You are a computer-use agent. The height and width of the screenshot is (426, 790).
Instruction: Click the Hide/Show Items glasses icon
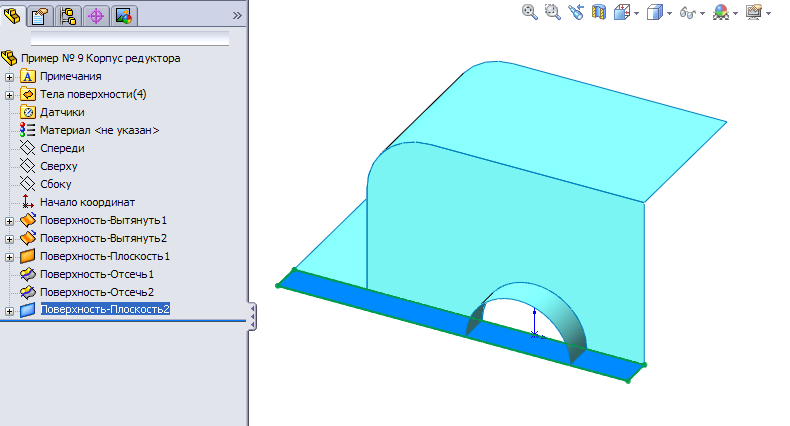pos(687,13)
